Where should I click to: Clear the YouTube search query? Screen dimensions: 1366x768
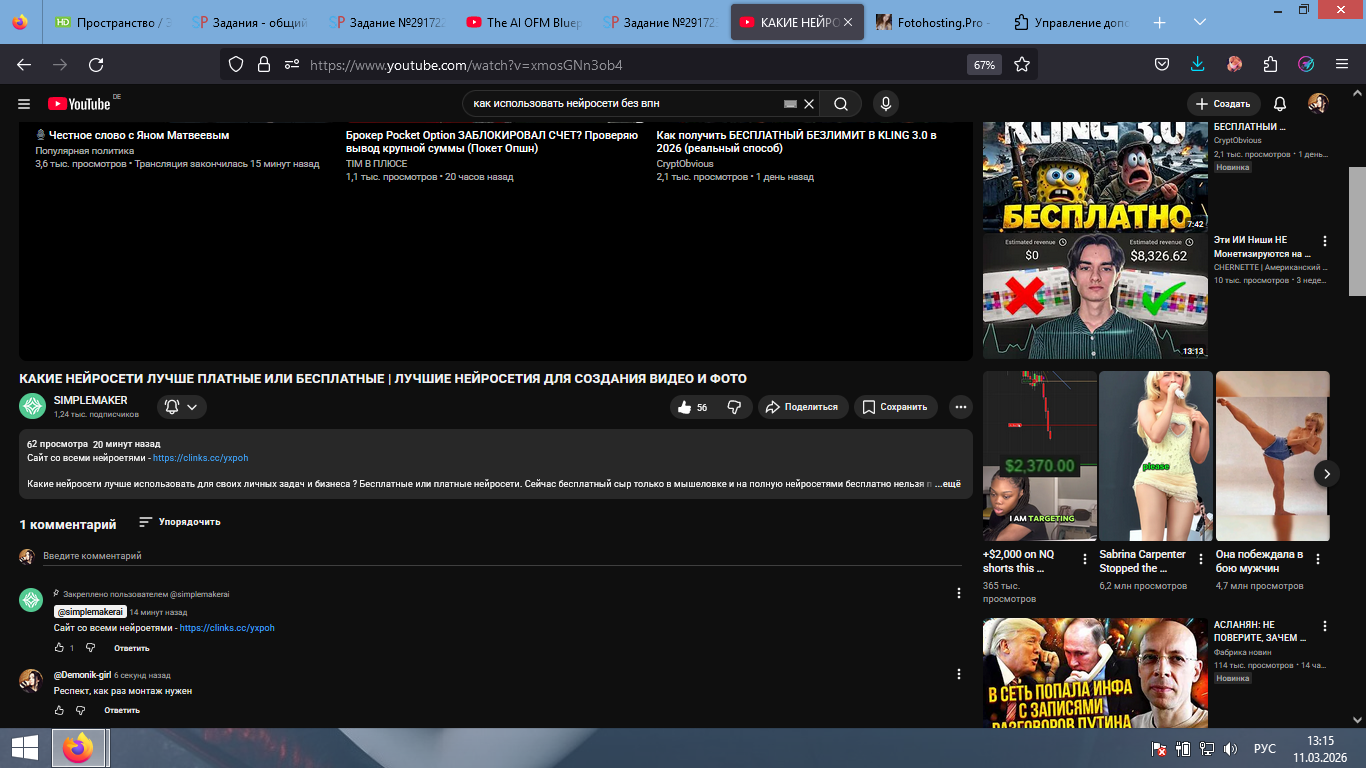click(810, 104)
